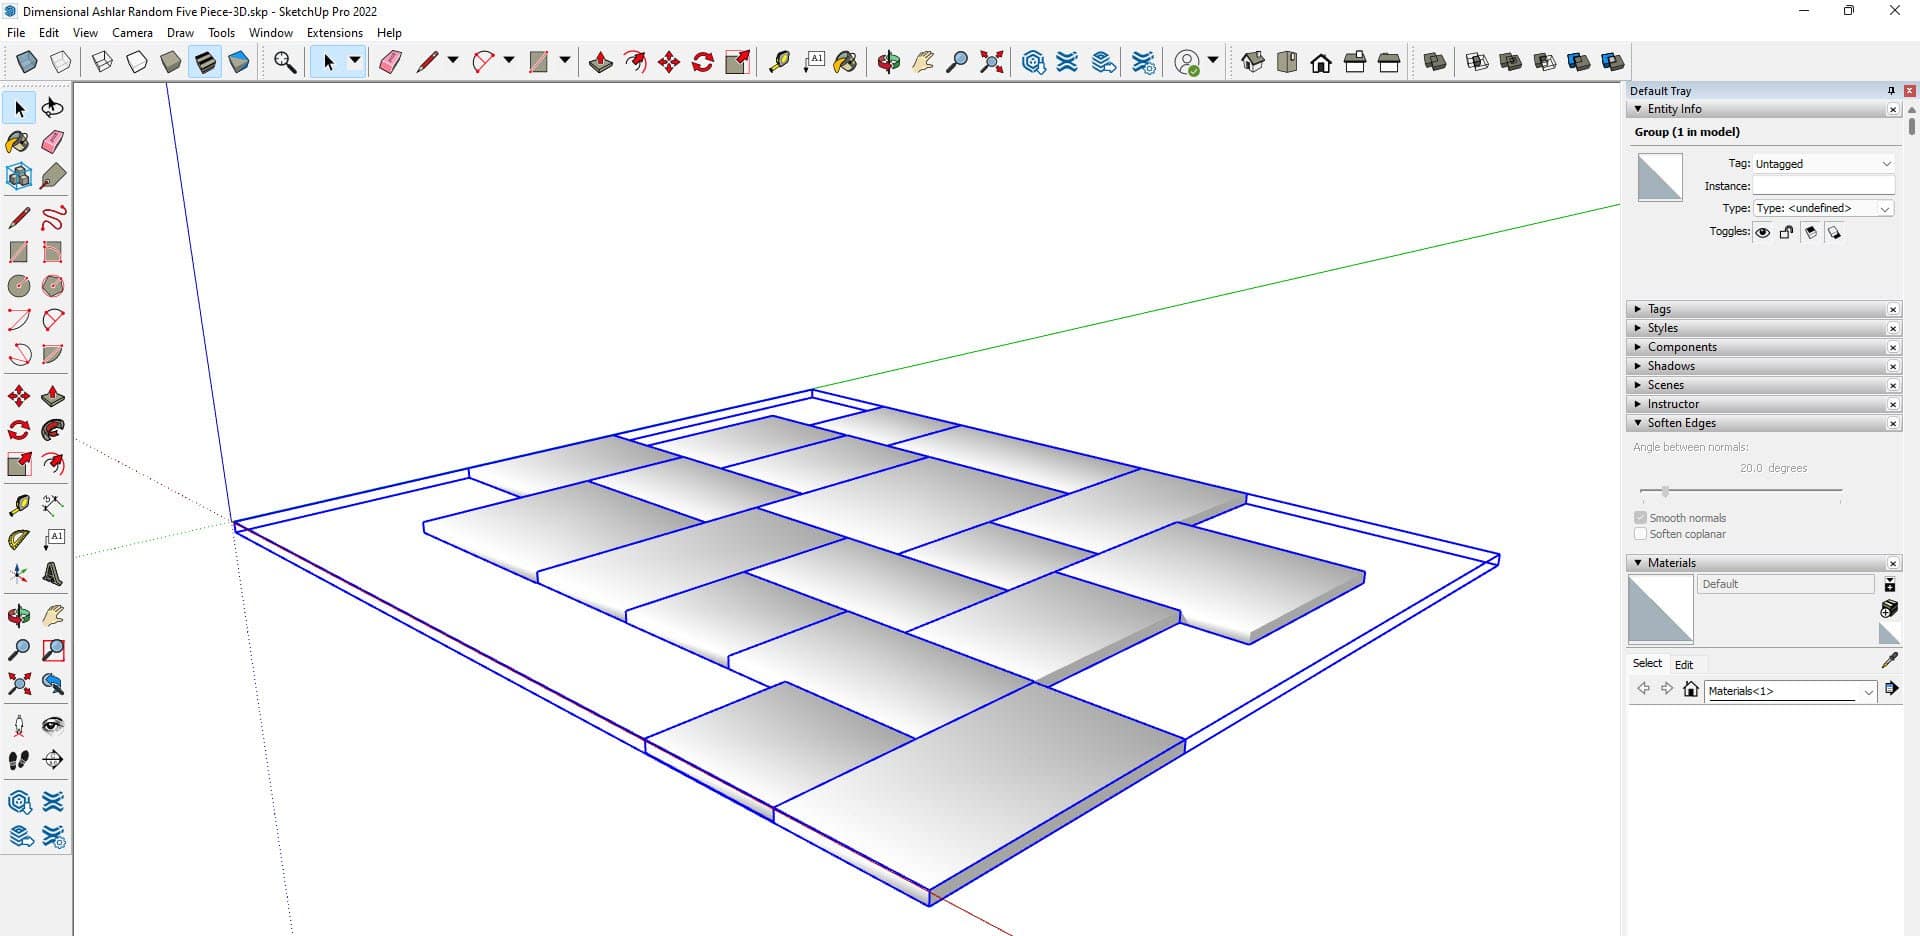
Task: Select the Eraser tool in top toolbar
Action: point(390,62)
